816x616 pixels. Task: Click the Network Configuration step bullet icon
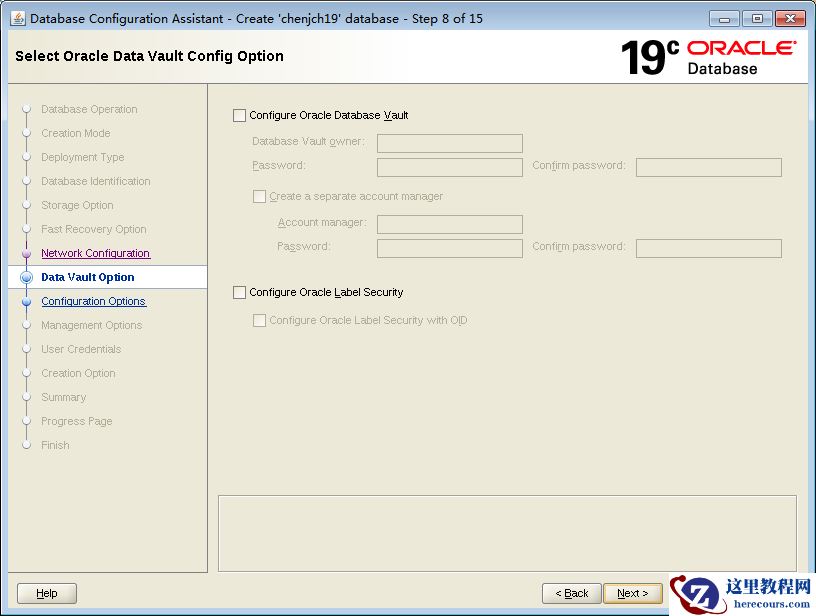point(27,253)
